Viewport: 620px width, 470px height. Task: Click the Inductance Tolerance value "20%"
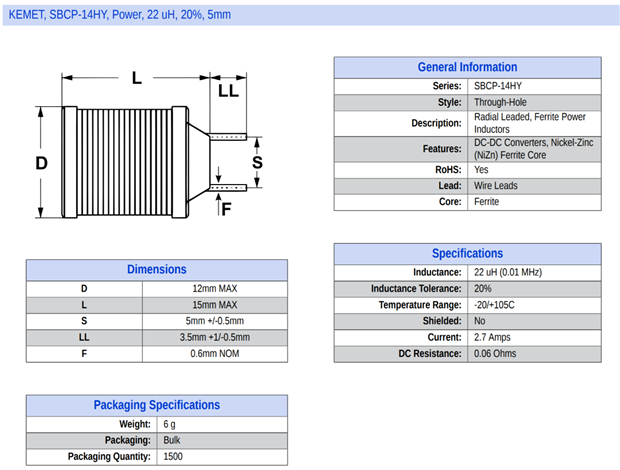[x=482, y=289]
